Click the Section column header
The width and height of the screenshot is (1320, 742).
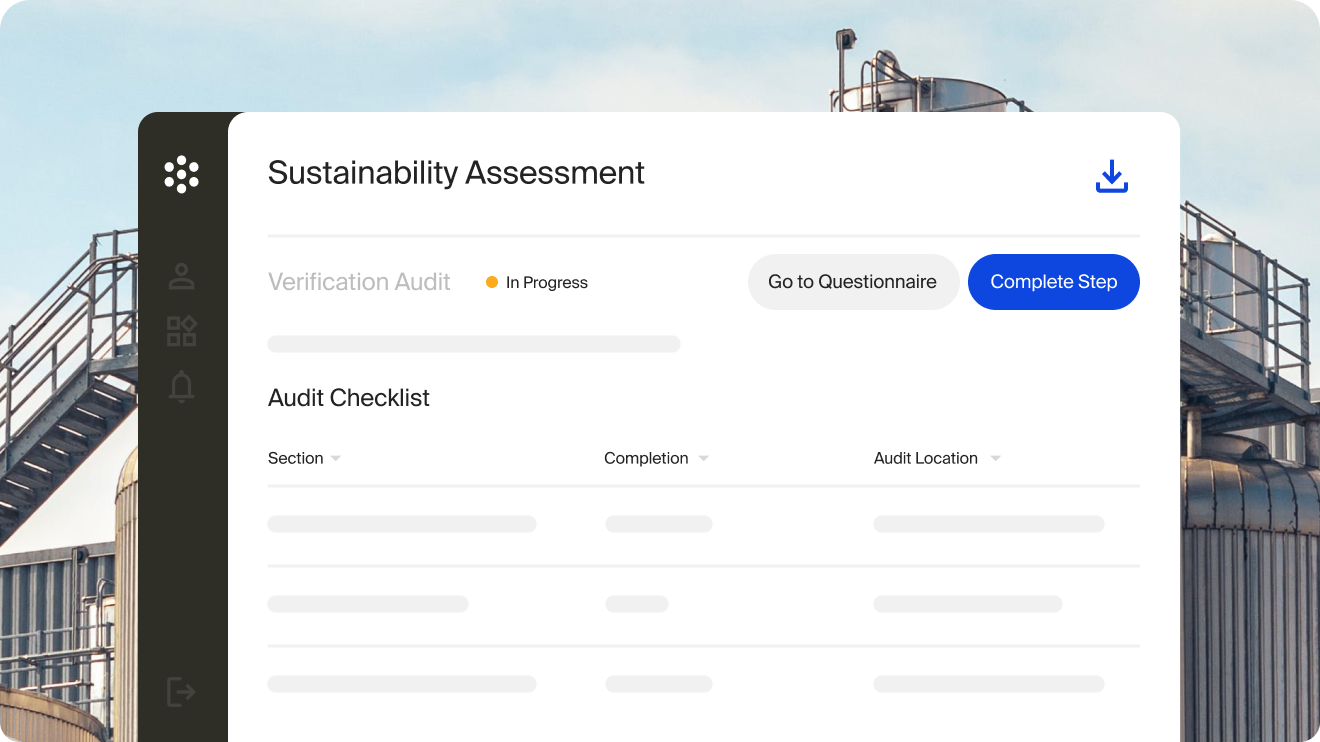point(295,458)
